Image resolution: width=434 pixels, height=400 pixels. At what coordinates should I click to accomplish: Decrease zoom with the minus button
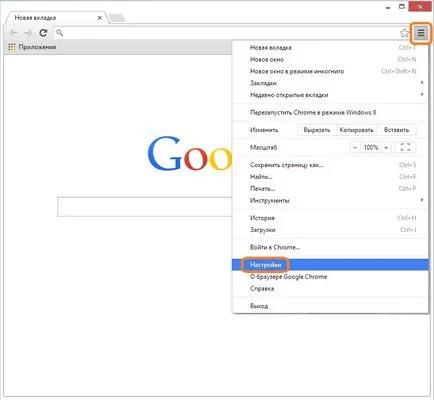[355, 147]
